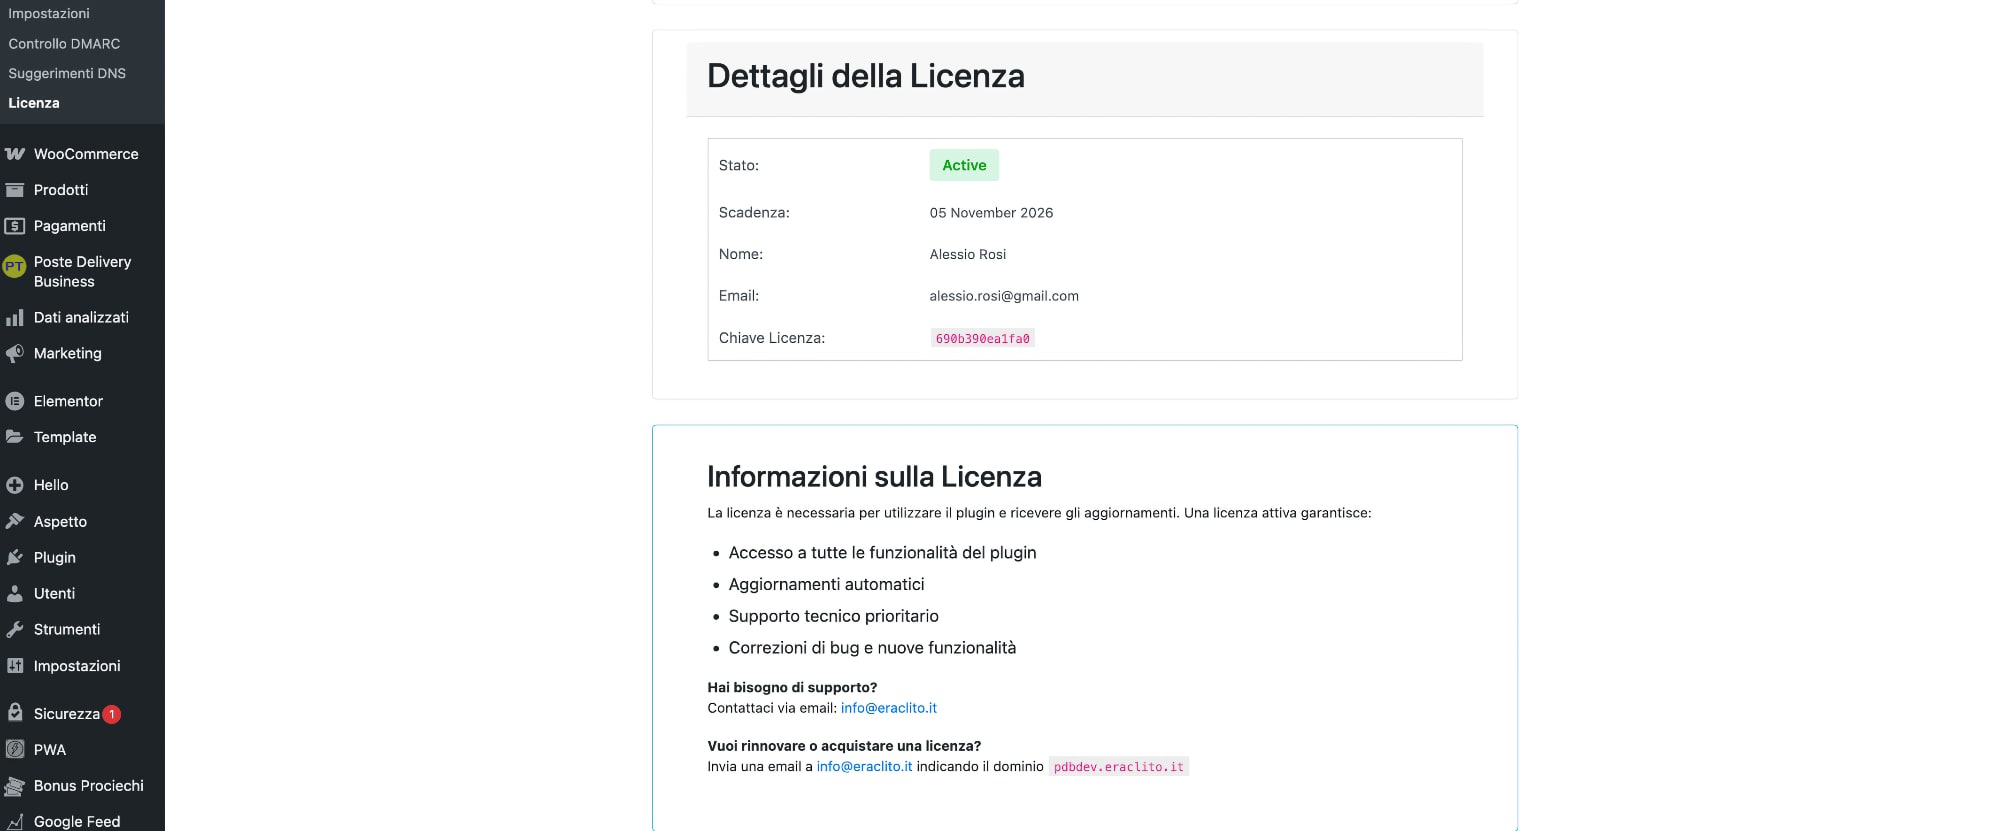The image size is (2000, 831).
Task: Open Controllo DMARC submenu item
Action: (64, 44)
